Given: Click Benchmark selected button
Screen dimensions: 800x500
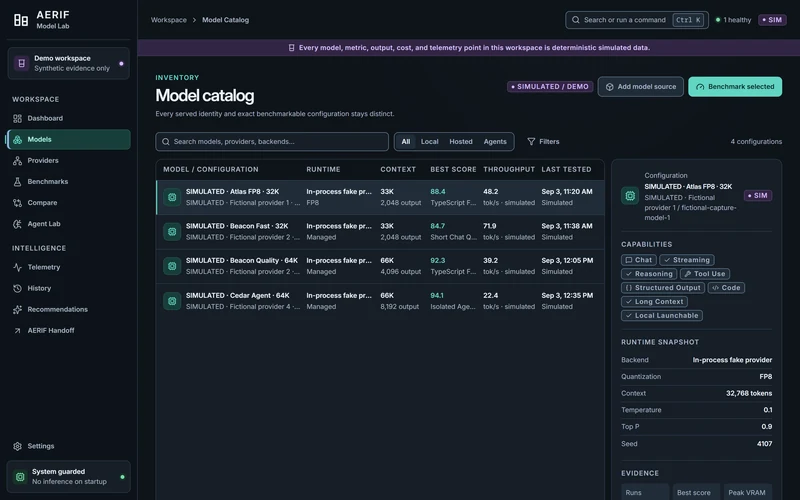Looking at the screenshot, I should 735,87.
